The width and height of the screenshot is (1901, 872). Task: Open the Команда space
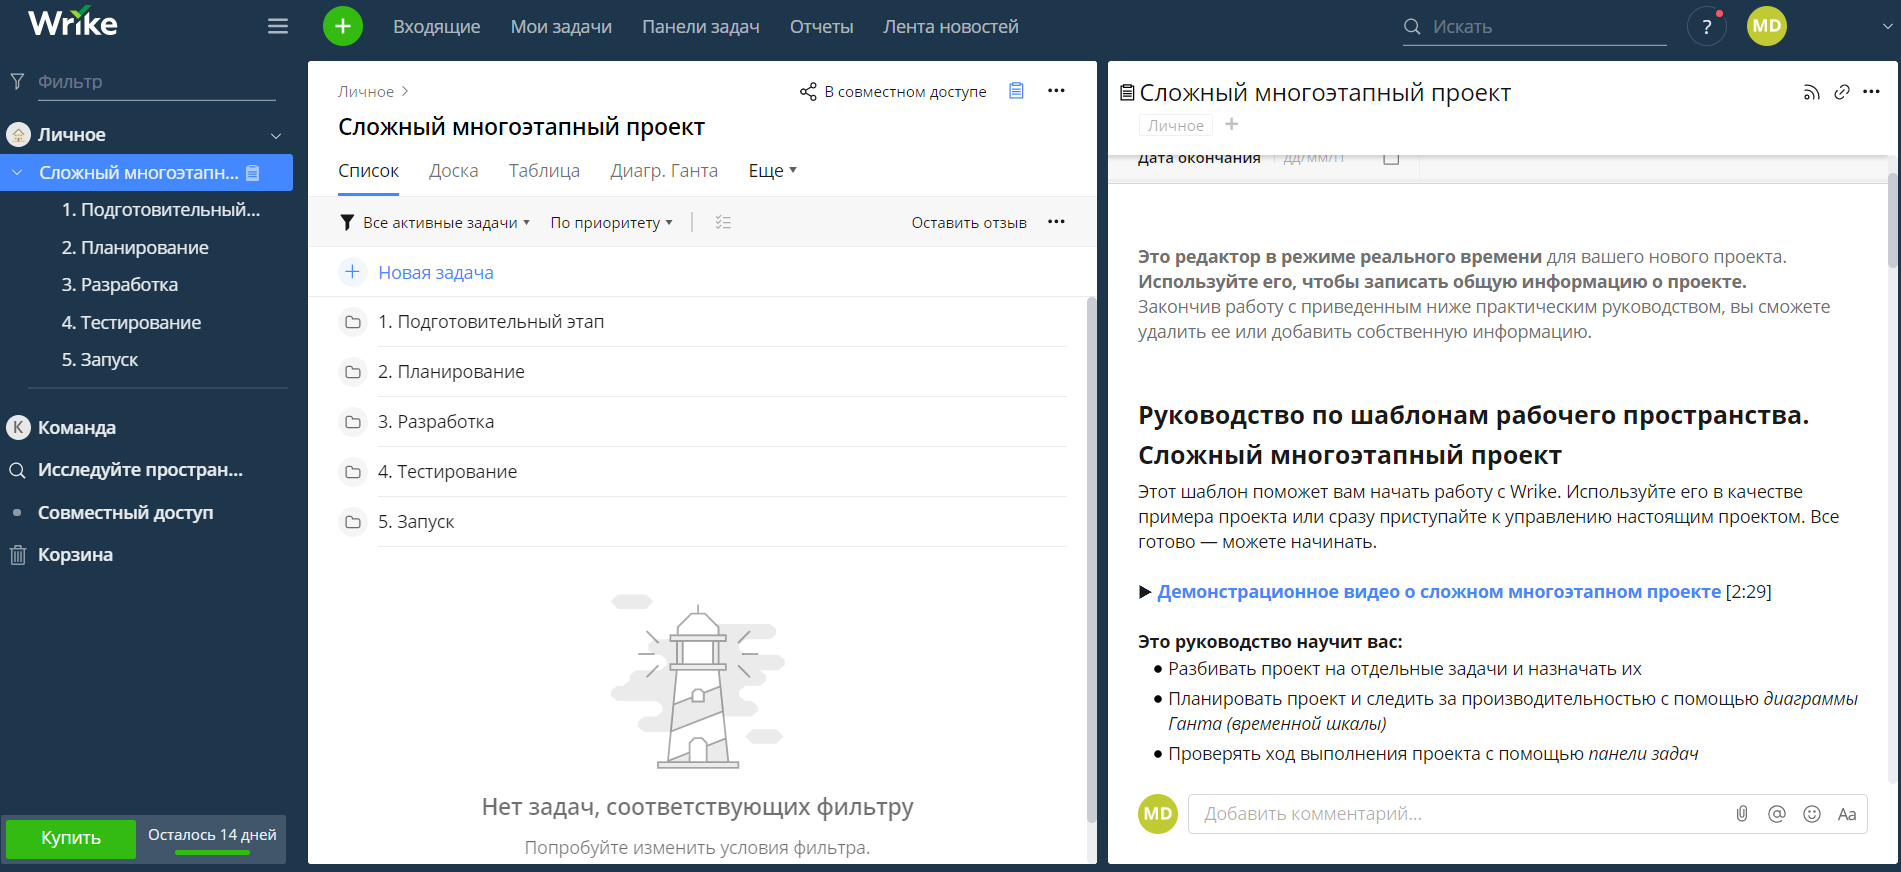click(77, 428)
